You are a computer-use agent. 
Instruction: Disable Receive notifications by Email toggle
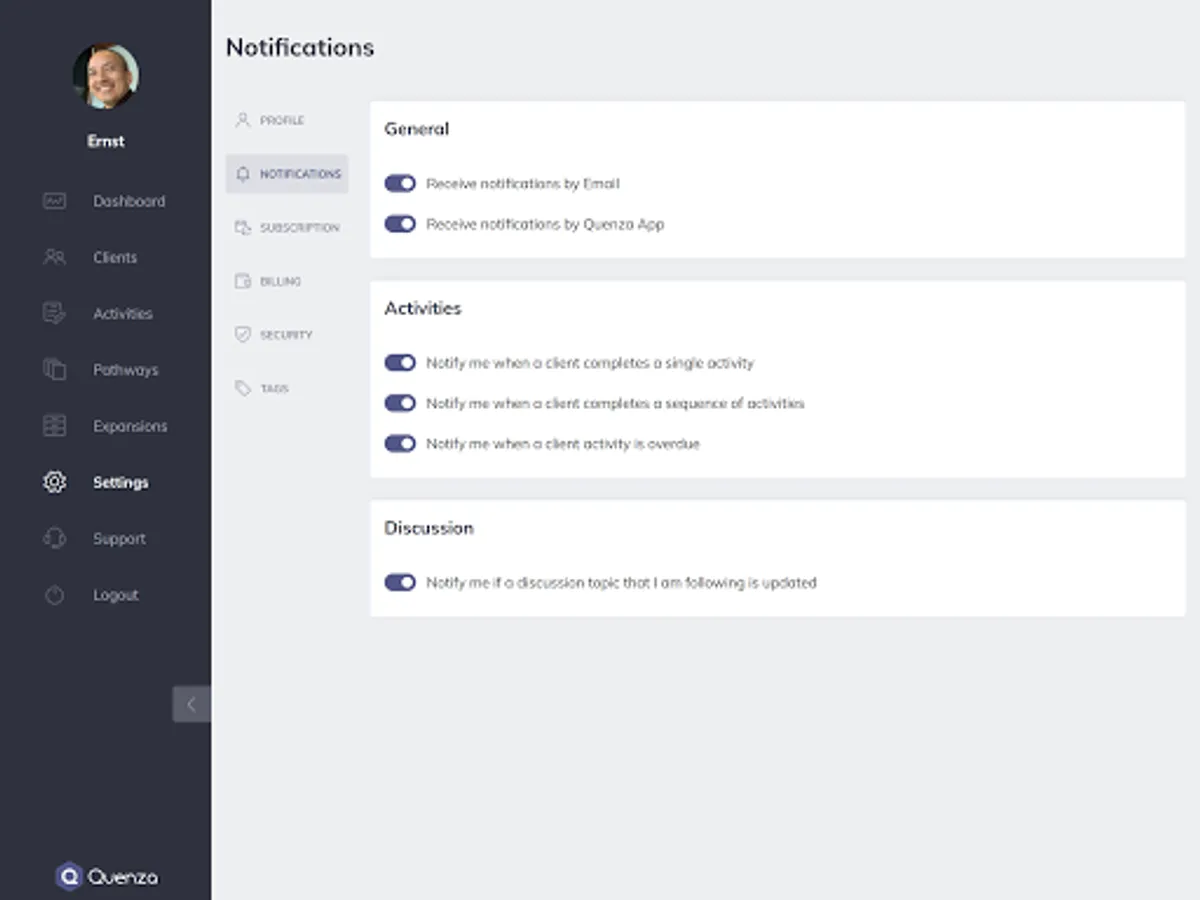pyautogui.click(x=400, y=184)
